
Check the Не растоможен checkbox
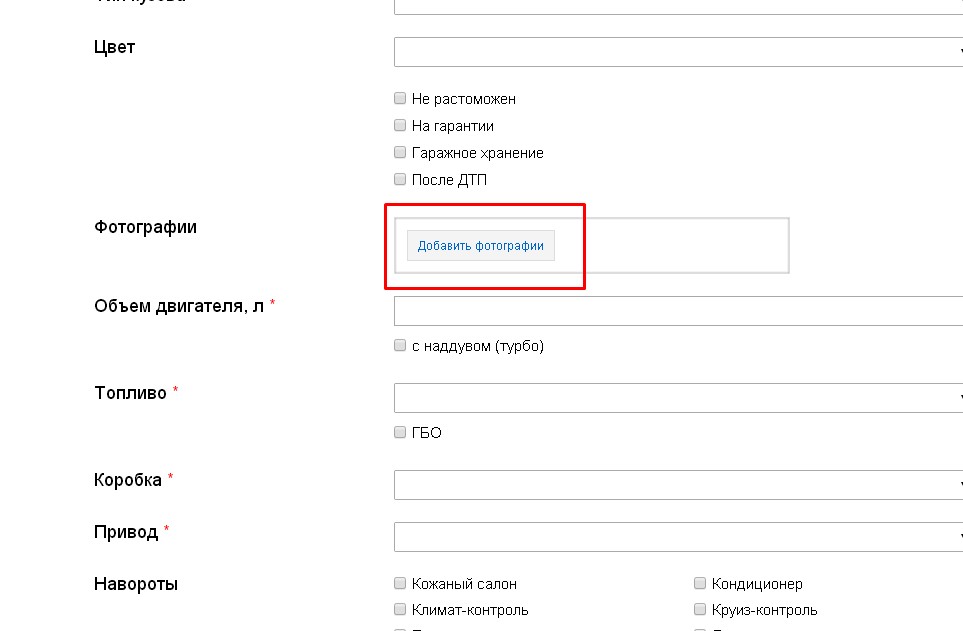coord(400,99)
